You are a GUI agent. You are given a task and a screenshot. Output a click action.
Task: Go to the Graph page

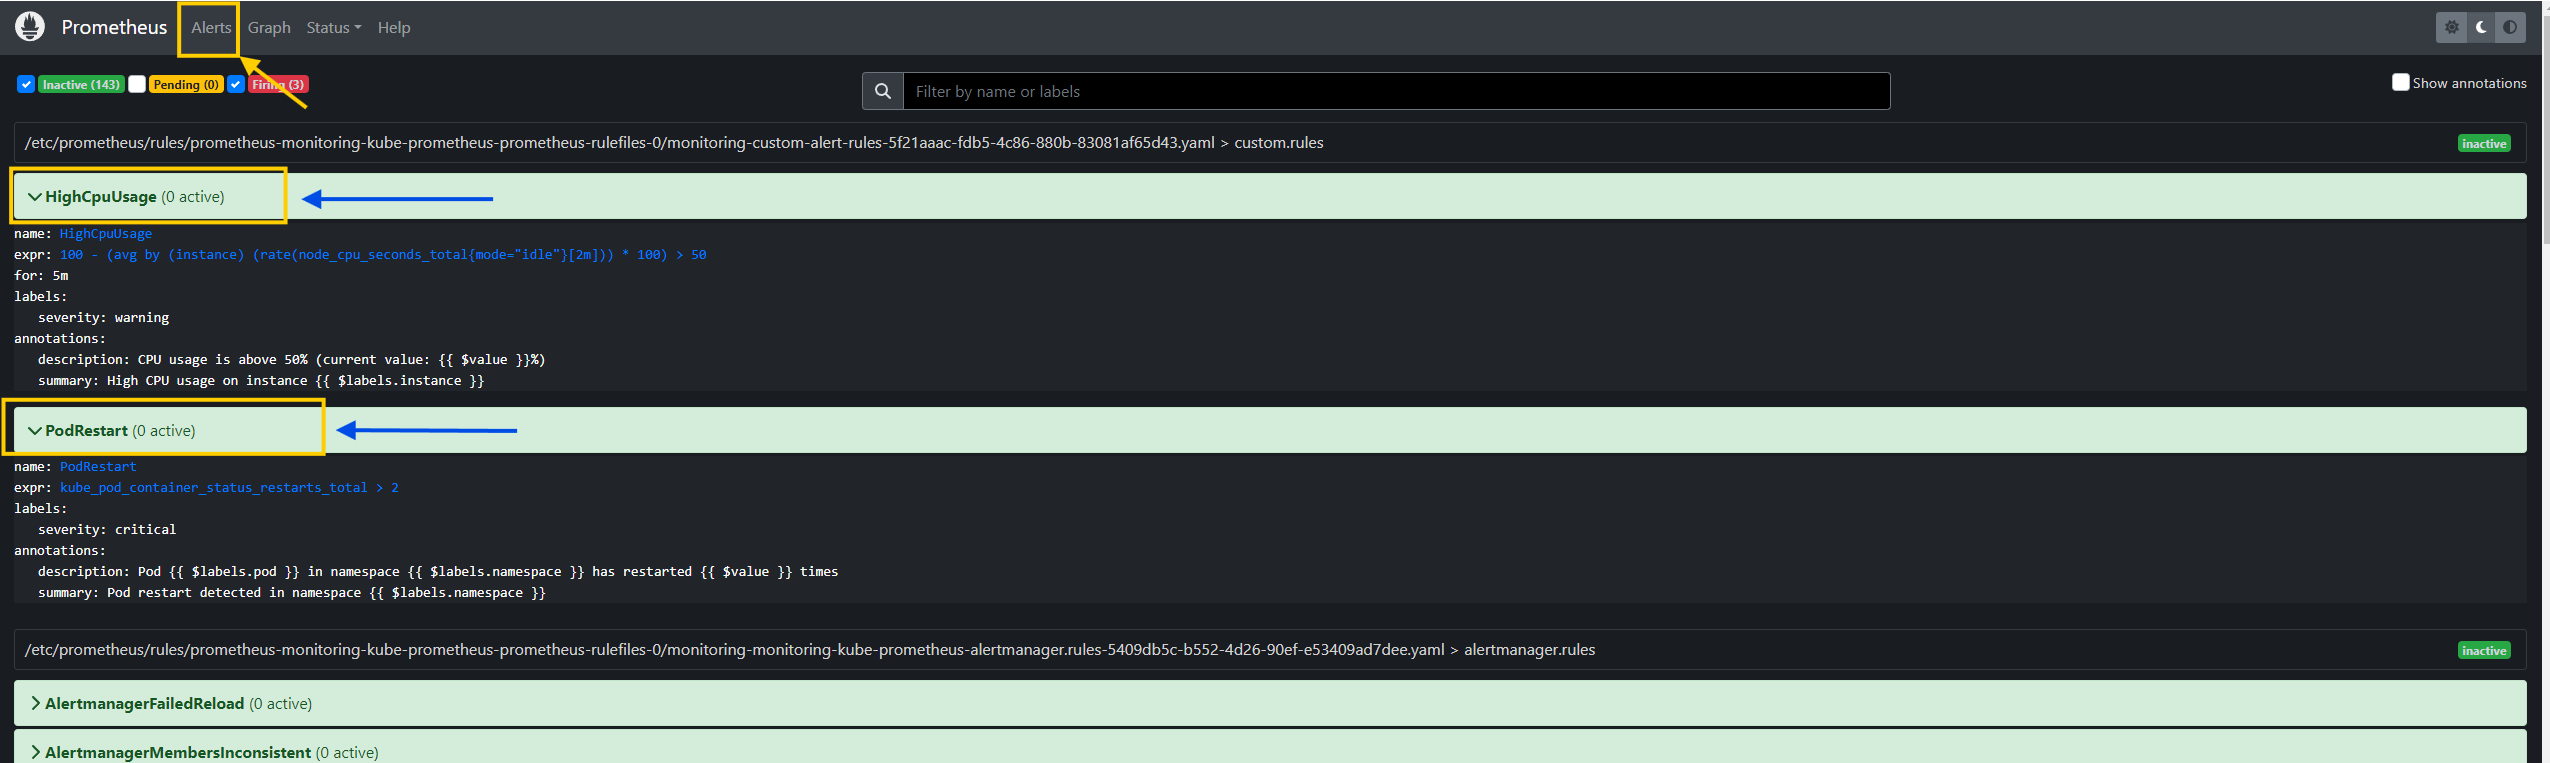(x=269, y=27)
